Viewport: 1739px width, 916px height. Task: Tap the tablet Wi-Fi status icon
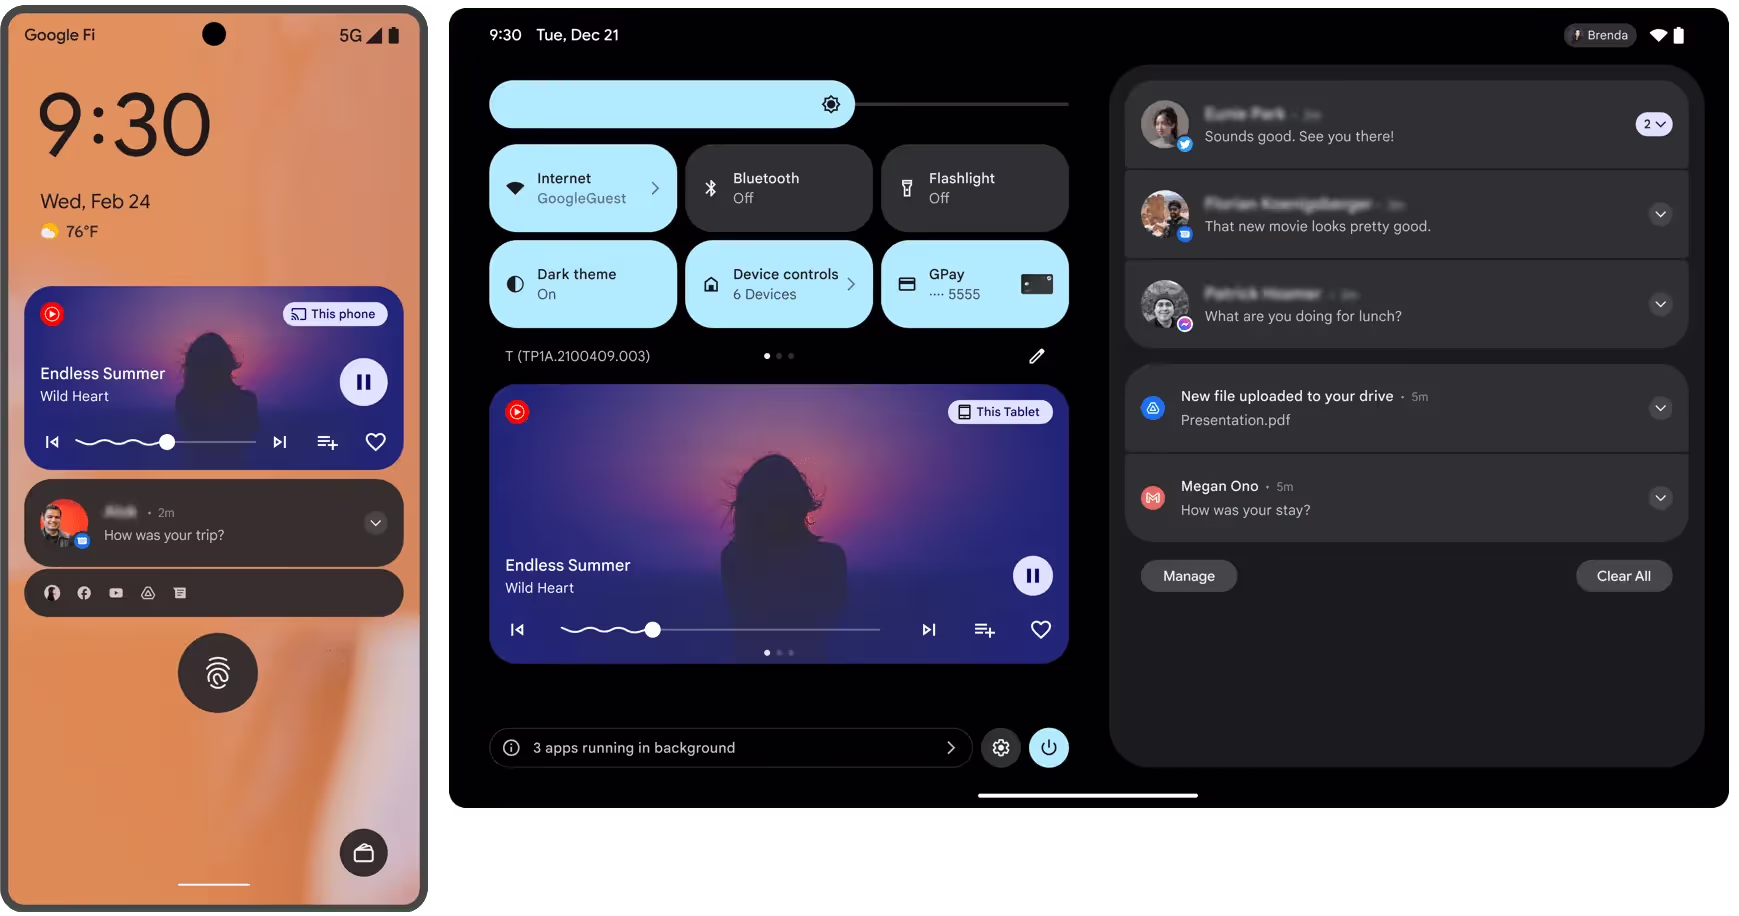click(x=1658, y=35)
